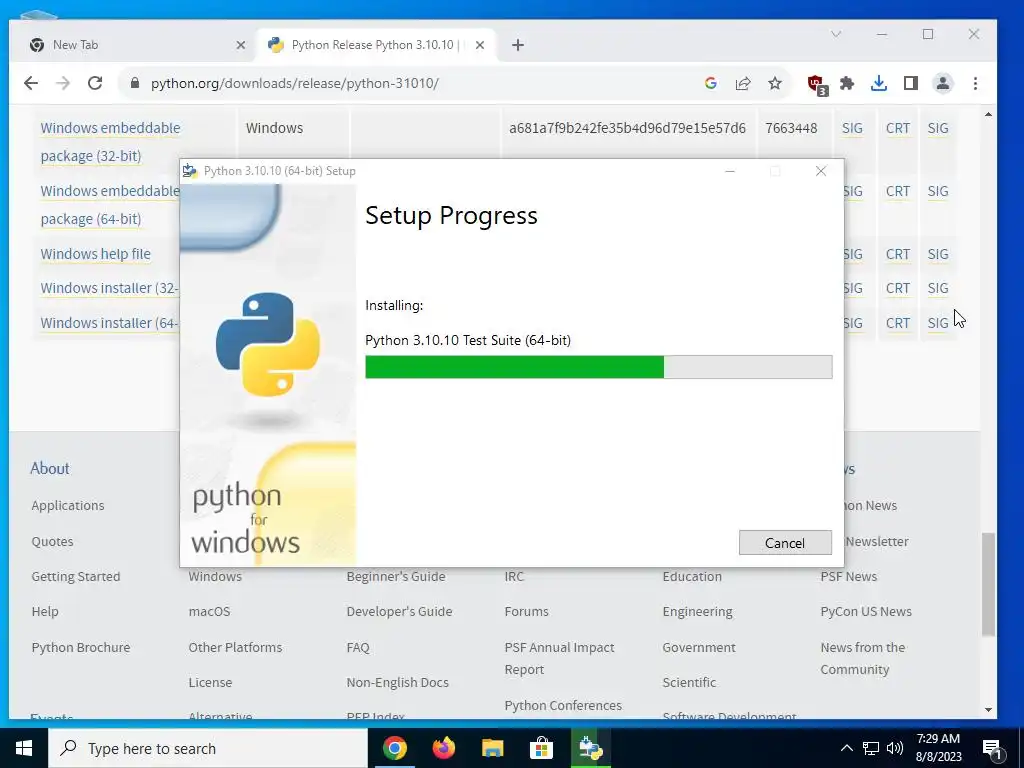
Task: Open the Python Brochure footer link
Action: (81, 647)
